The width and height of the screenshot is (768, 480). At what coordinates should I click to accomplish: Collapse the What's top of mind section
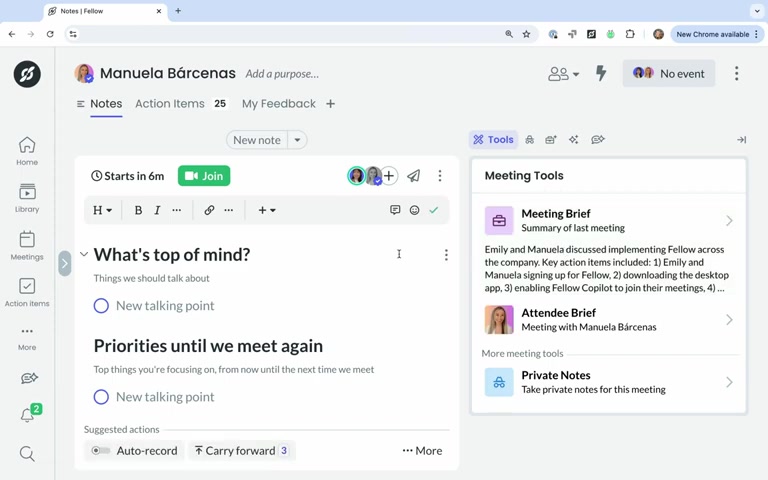[x=84, y=254]
